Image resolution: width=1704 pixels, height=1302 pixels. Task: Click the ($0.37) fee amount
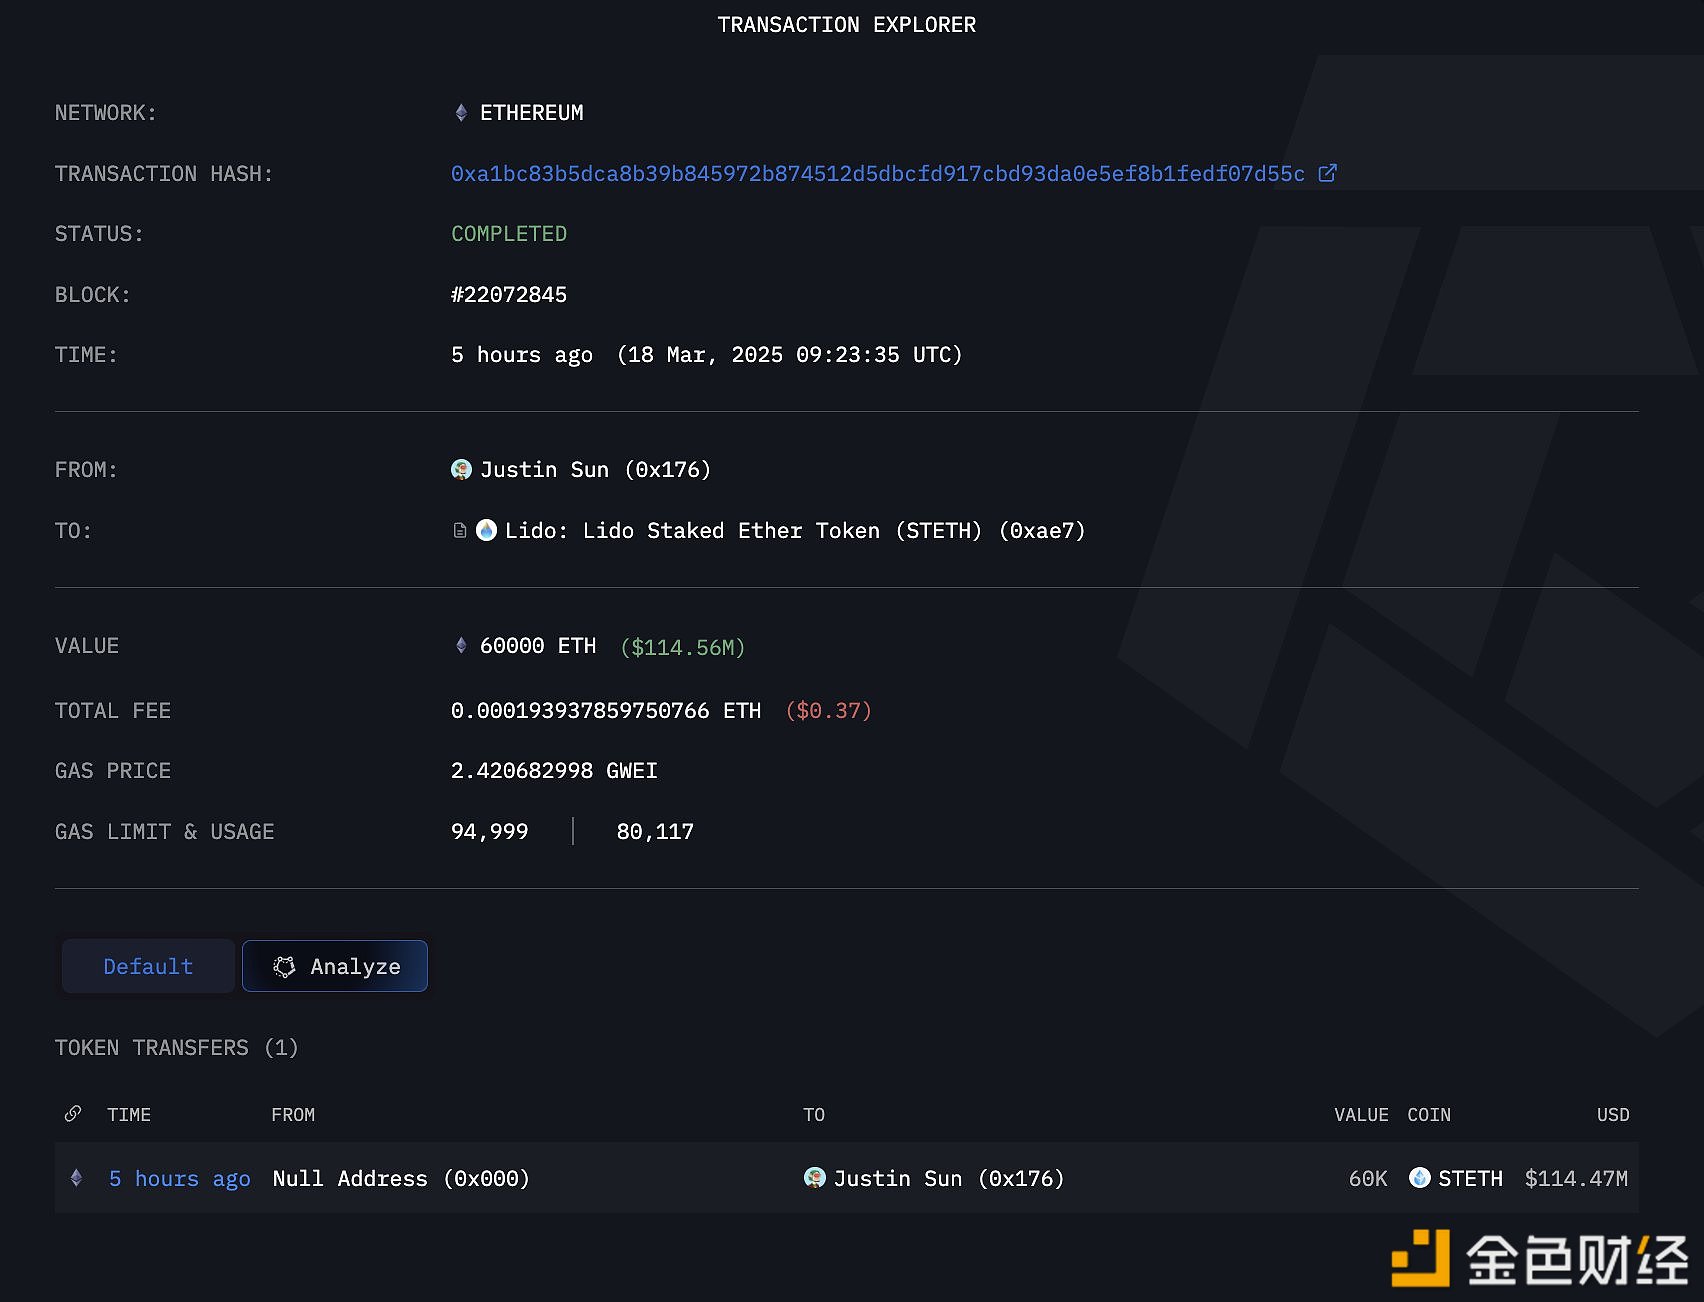(x=828, y=710)
